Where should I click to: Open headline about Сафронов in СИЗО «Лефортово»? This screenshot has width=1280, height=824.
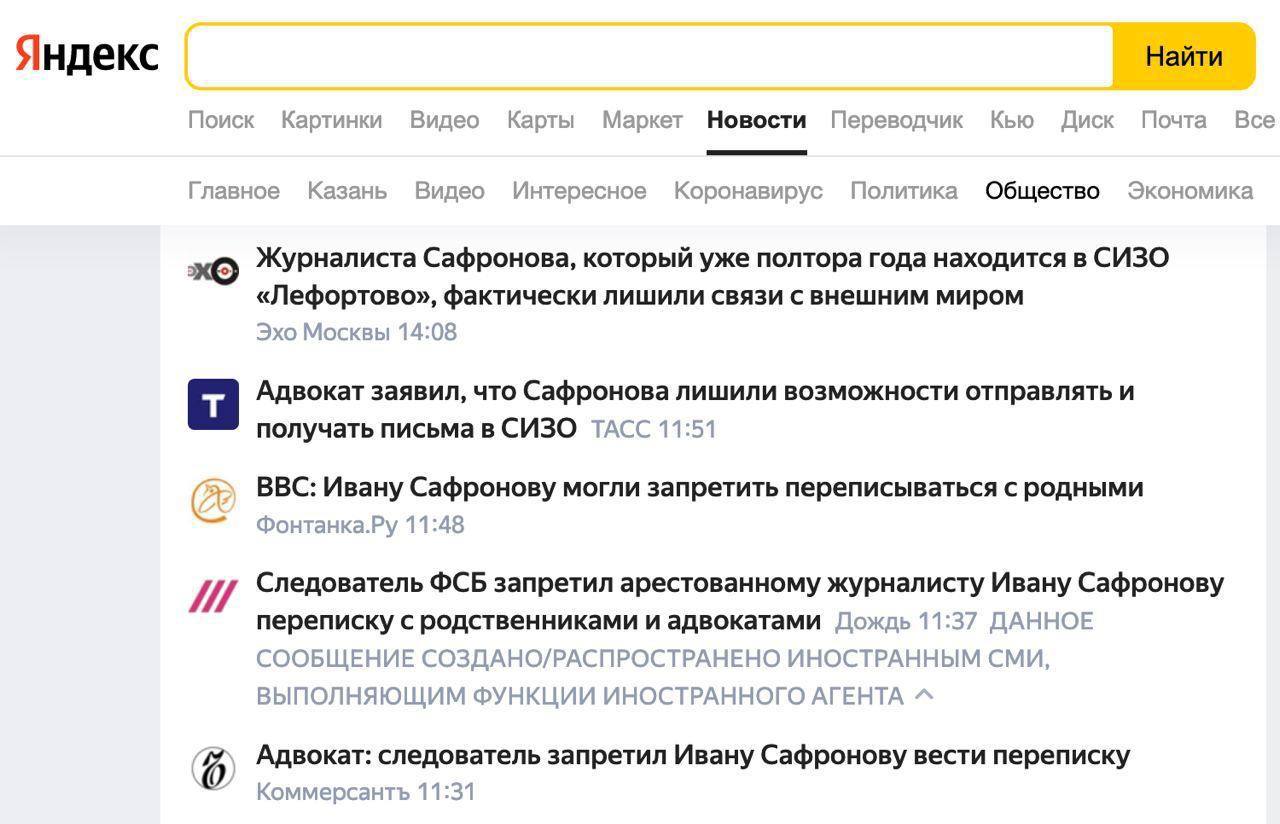point(712,276)
